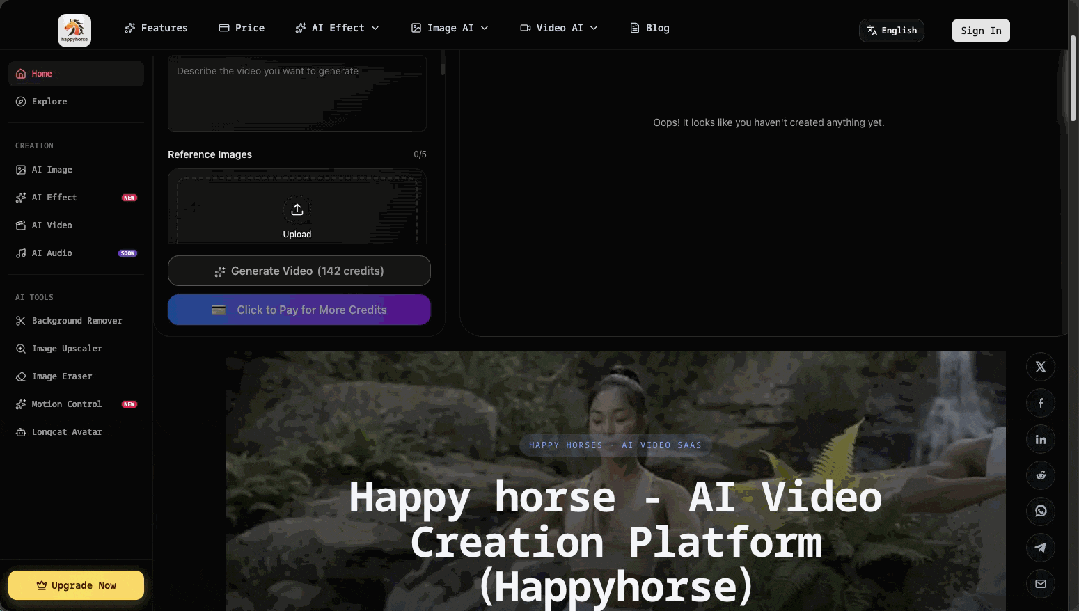1079x611 pixels.
Task: Click the Happyhorse logo
Action: pyautogui.click(x=74, y=30)
